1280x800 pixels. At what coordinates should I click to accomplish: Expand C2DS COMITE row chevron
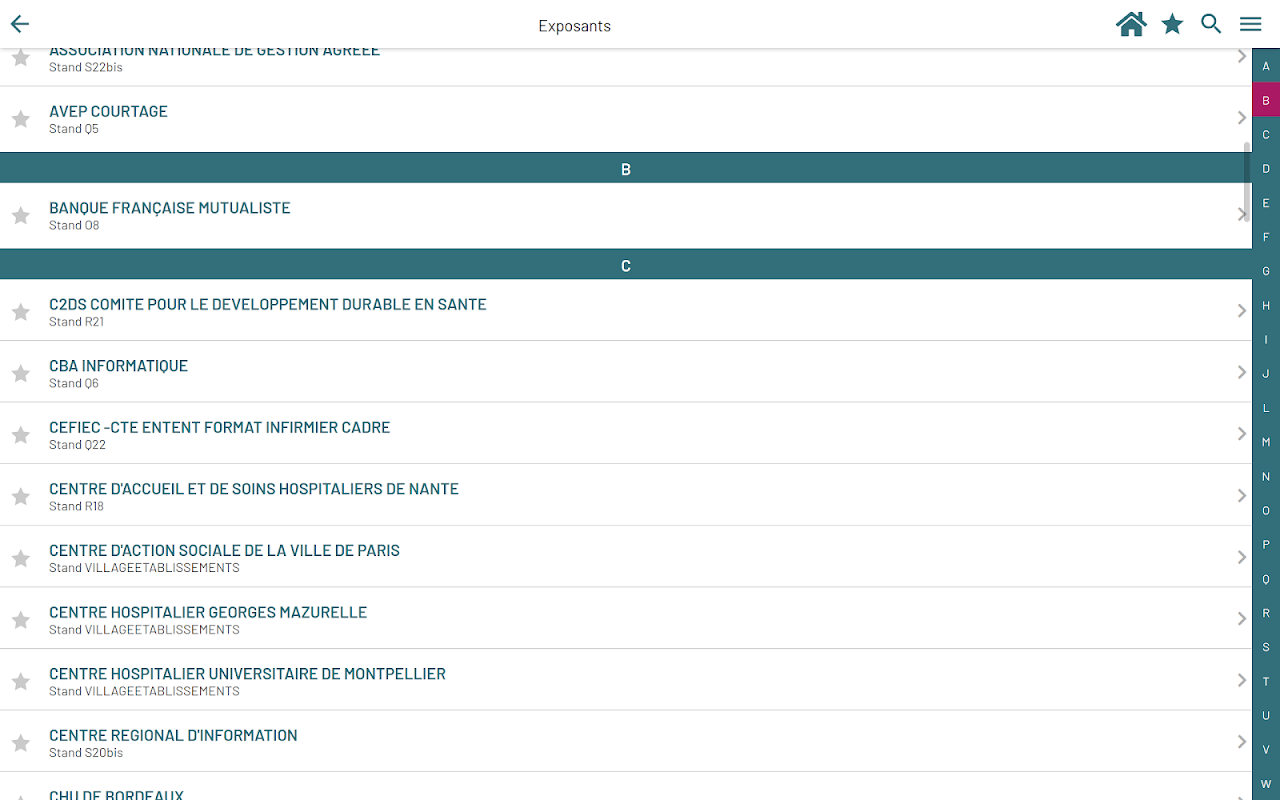1242,311
